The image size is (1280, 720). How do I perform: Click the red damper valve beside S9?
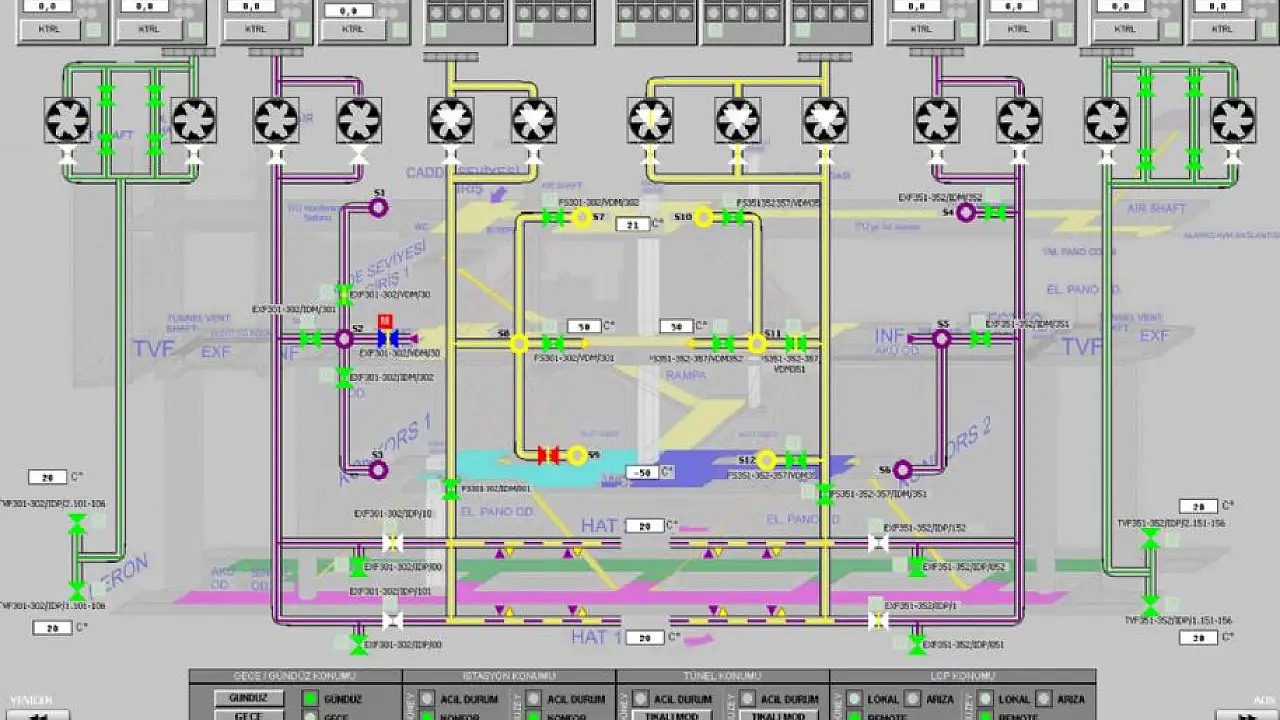549,456
